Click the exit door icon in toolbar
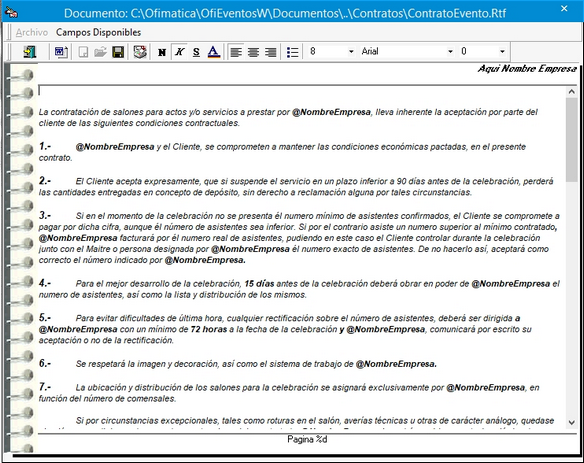This screenshot has width=584, height=463. (30, 52)
